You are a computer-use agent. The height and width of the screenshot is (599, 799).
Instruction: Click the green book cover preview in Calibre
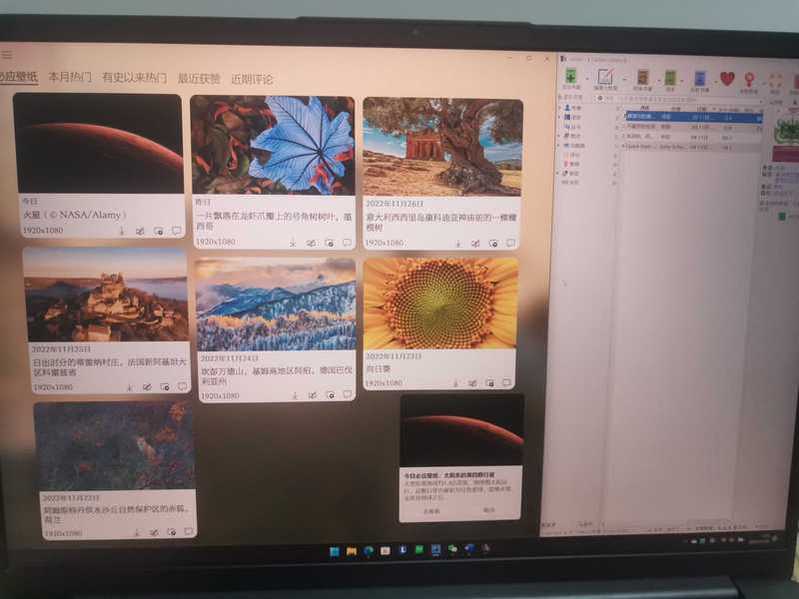tap(787, 130)
